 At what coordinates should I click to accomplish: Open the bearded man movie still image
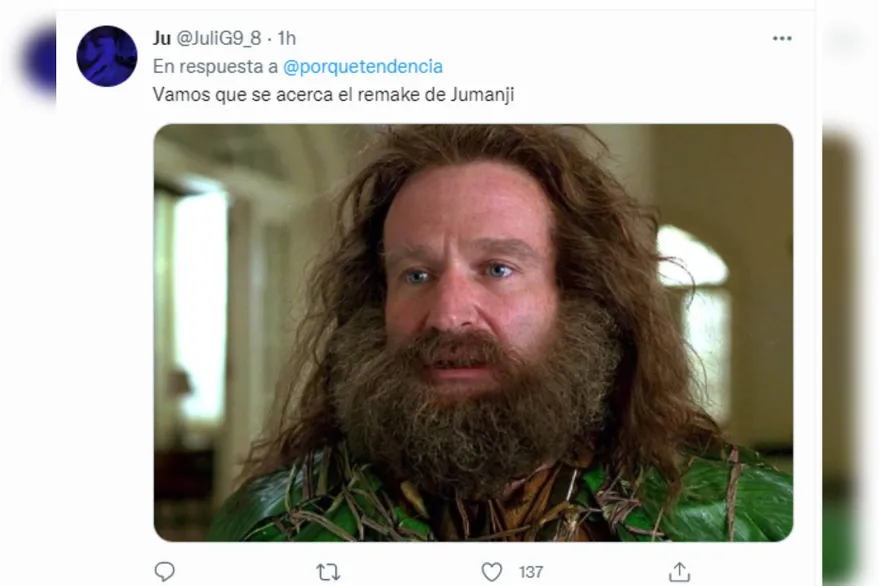tap(473, 333)
